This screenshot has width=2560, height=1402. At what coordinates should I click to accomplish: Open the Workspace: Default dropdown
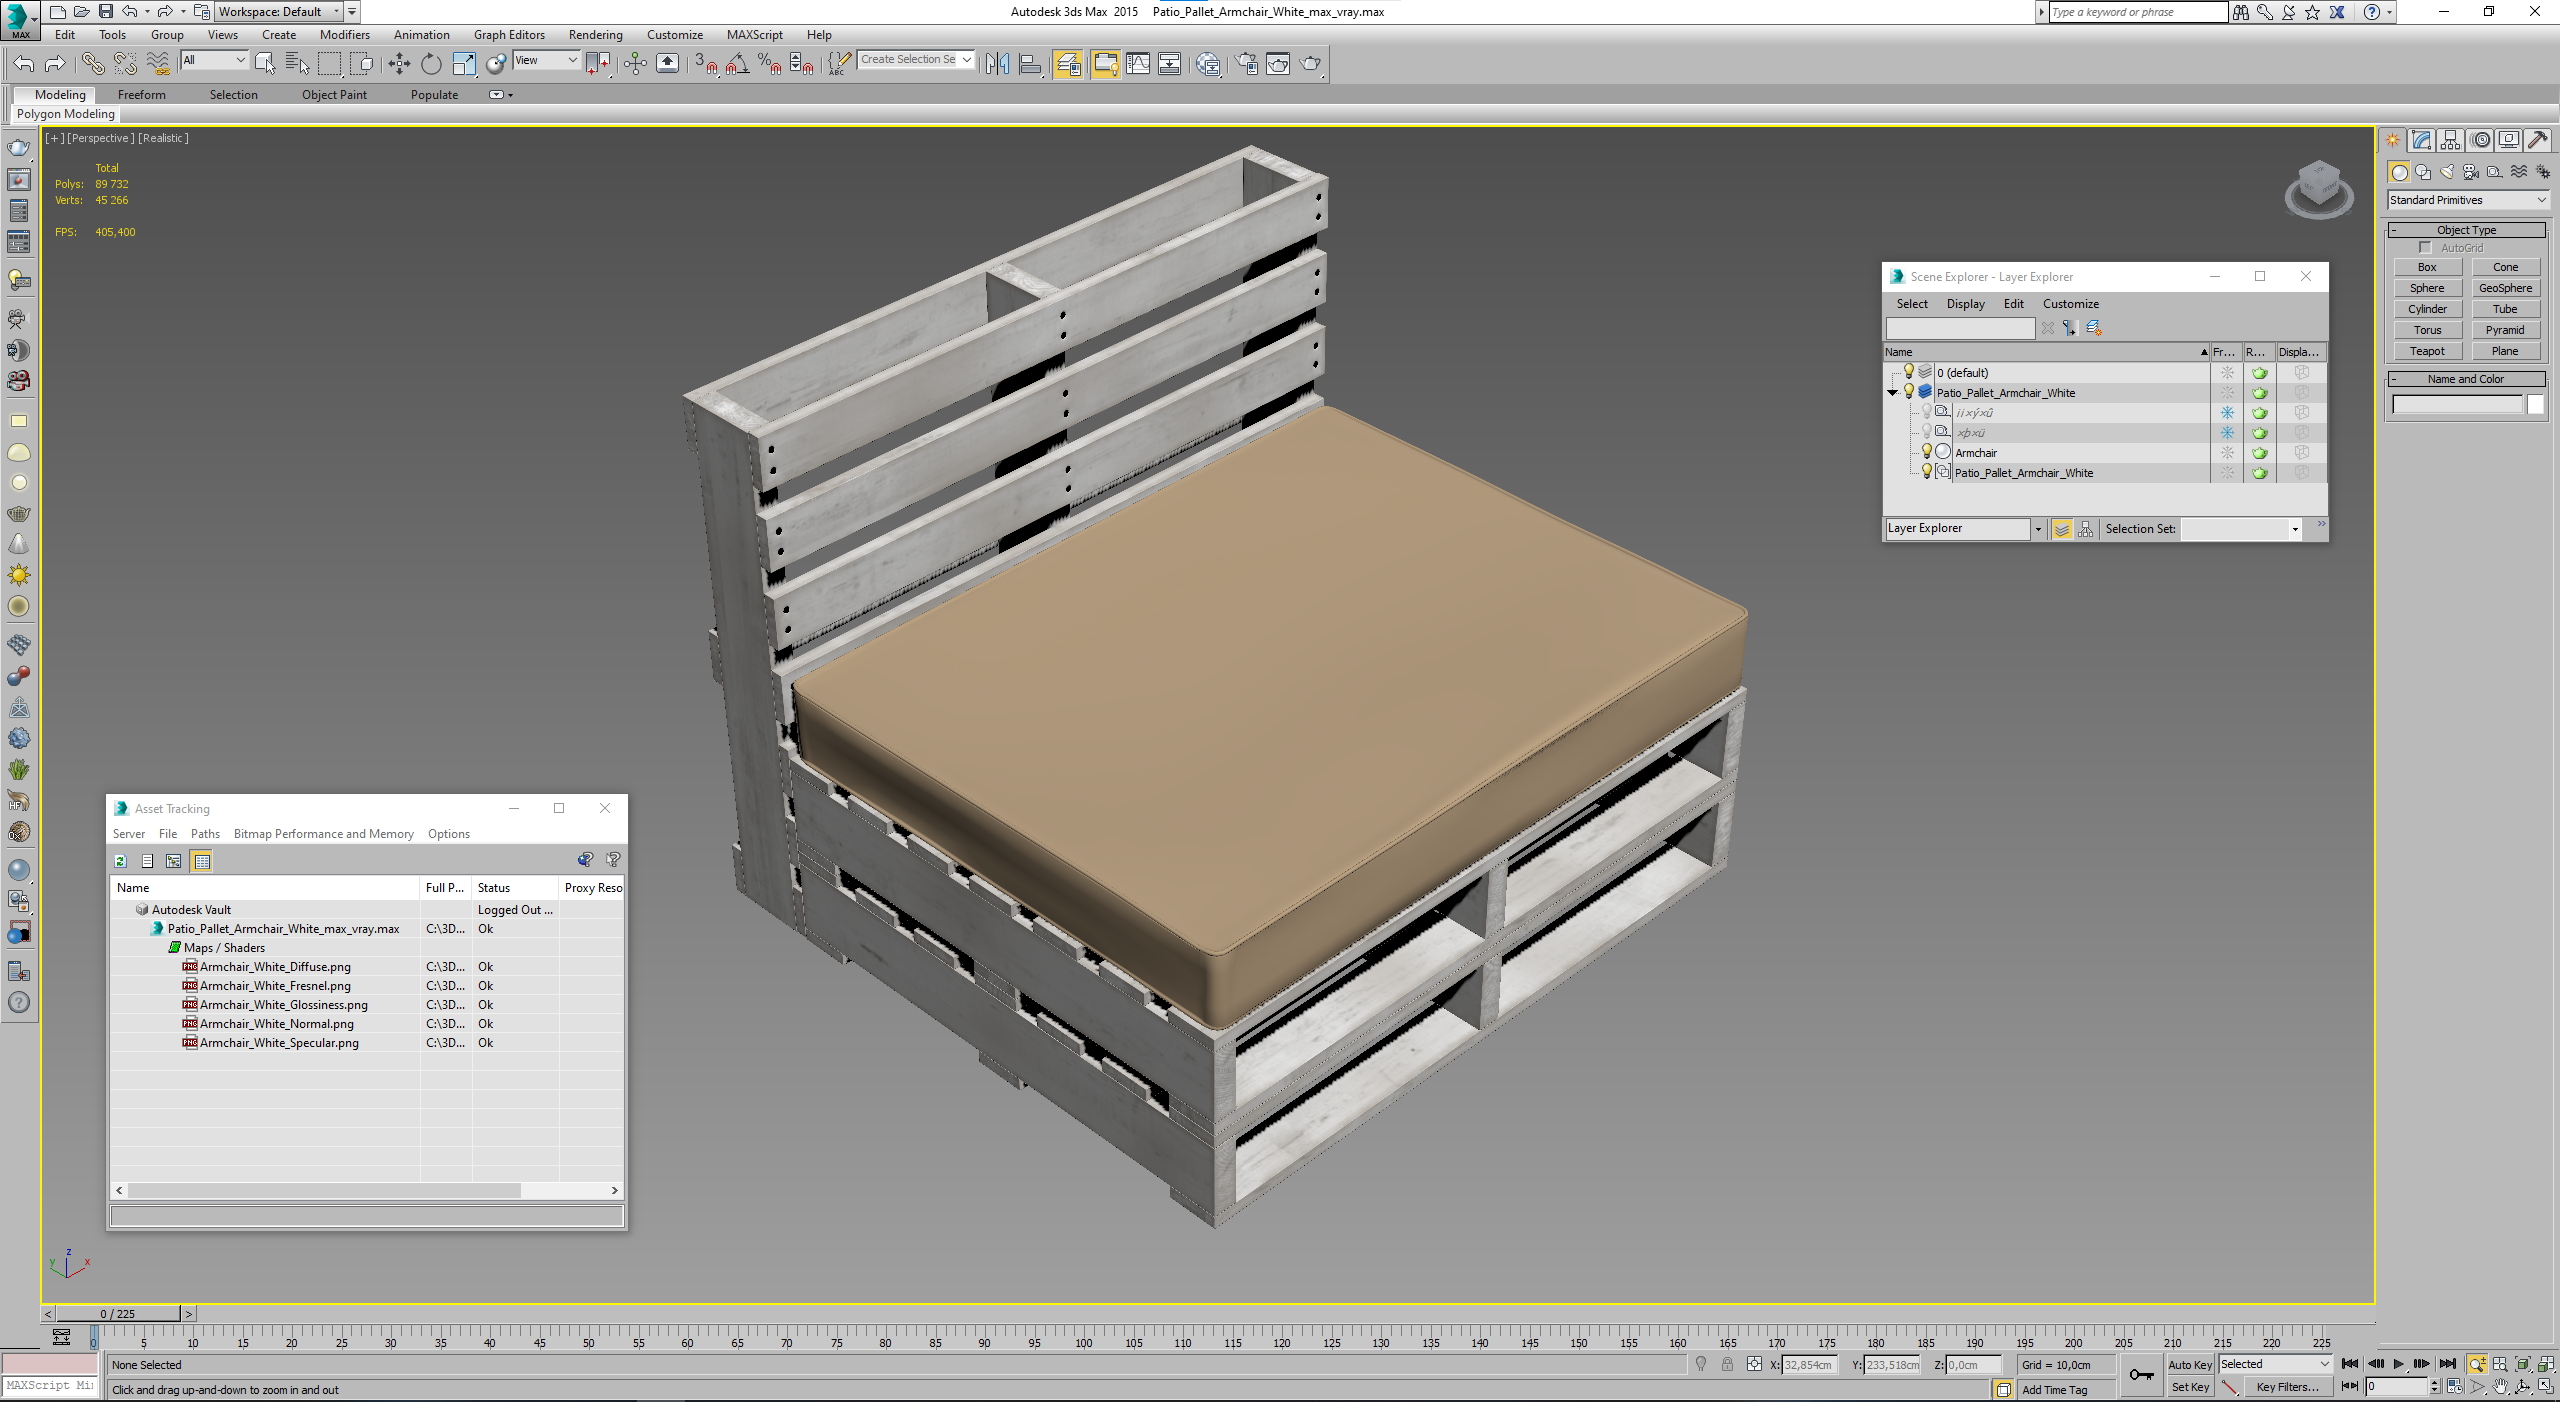(279, 12)
